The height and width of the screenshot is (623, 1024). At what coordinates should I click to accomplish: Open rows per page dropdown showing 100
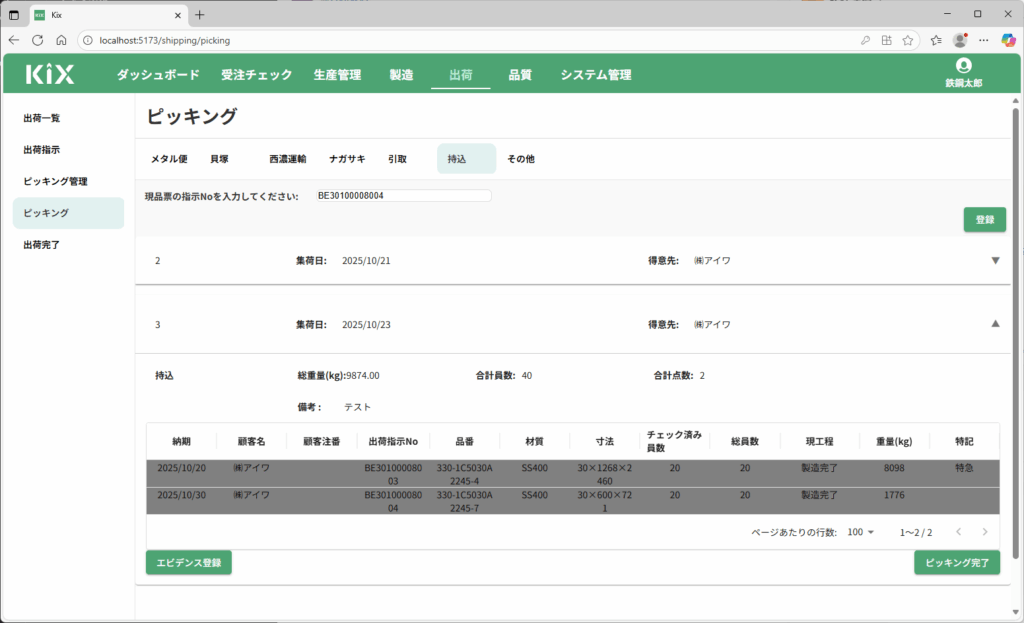pyautogui.click(x=861, y=532)
